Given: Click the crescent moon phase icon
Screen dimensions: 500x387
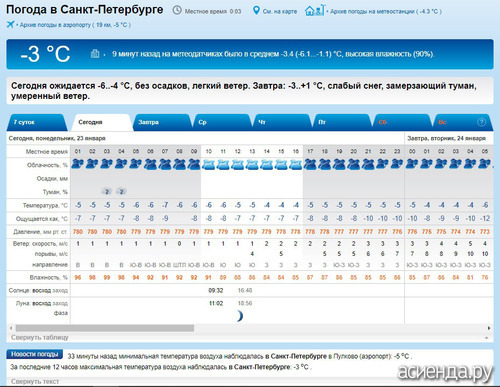Looking at the screenshot, I should coord(240,316).
